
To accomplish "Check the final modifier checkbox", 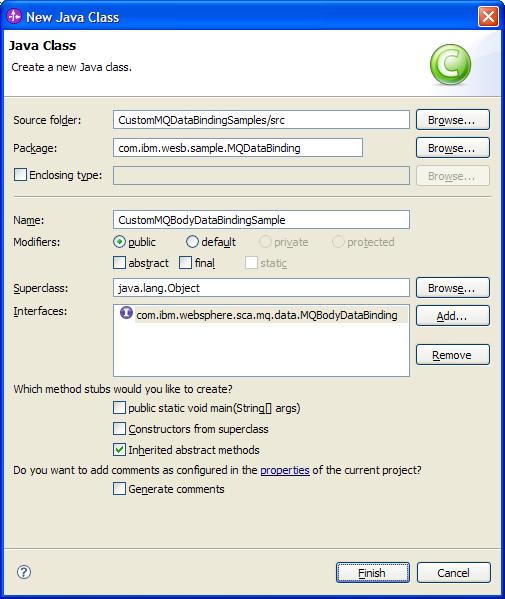I will pyautogui.click(x=185, y=263).
